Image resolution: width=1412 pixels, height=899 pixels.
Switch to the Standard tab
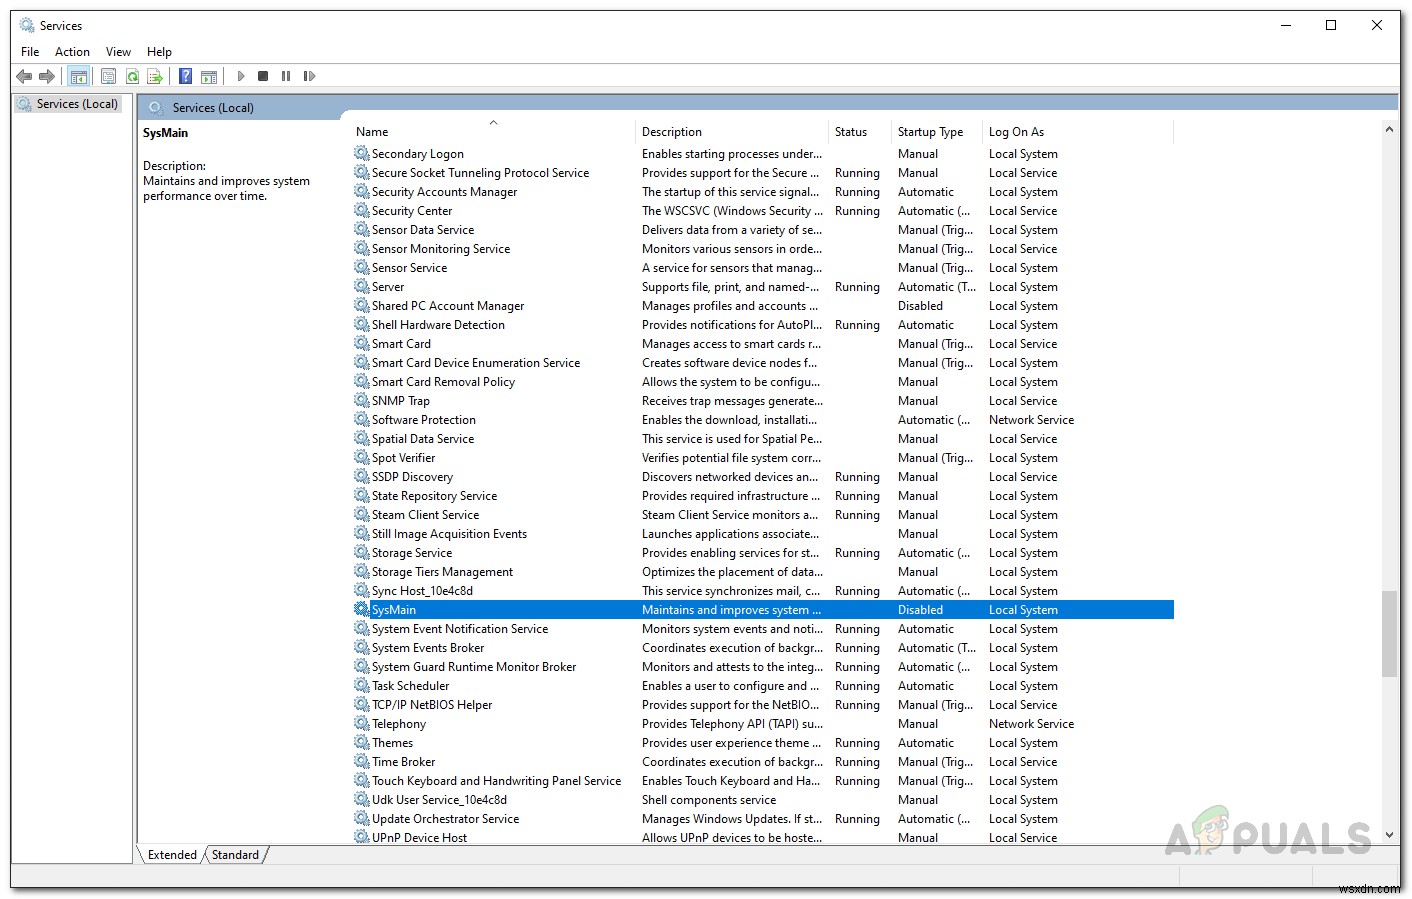pyautogui.click(x=235, y=855)
